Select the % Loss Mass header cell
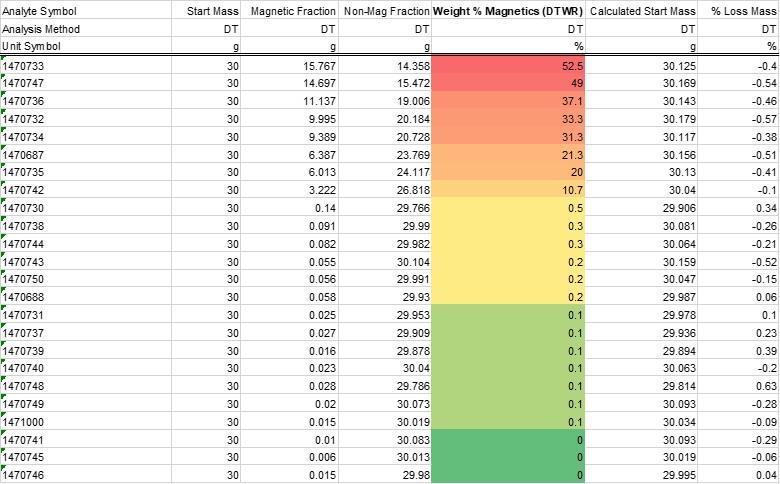The height and width of the screenshot is (484, 780). (x=744, y=11)
